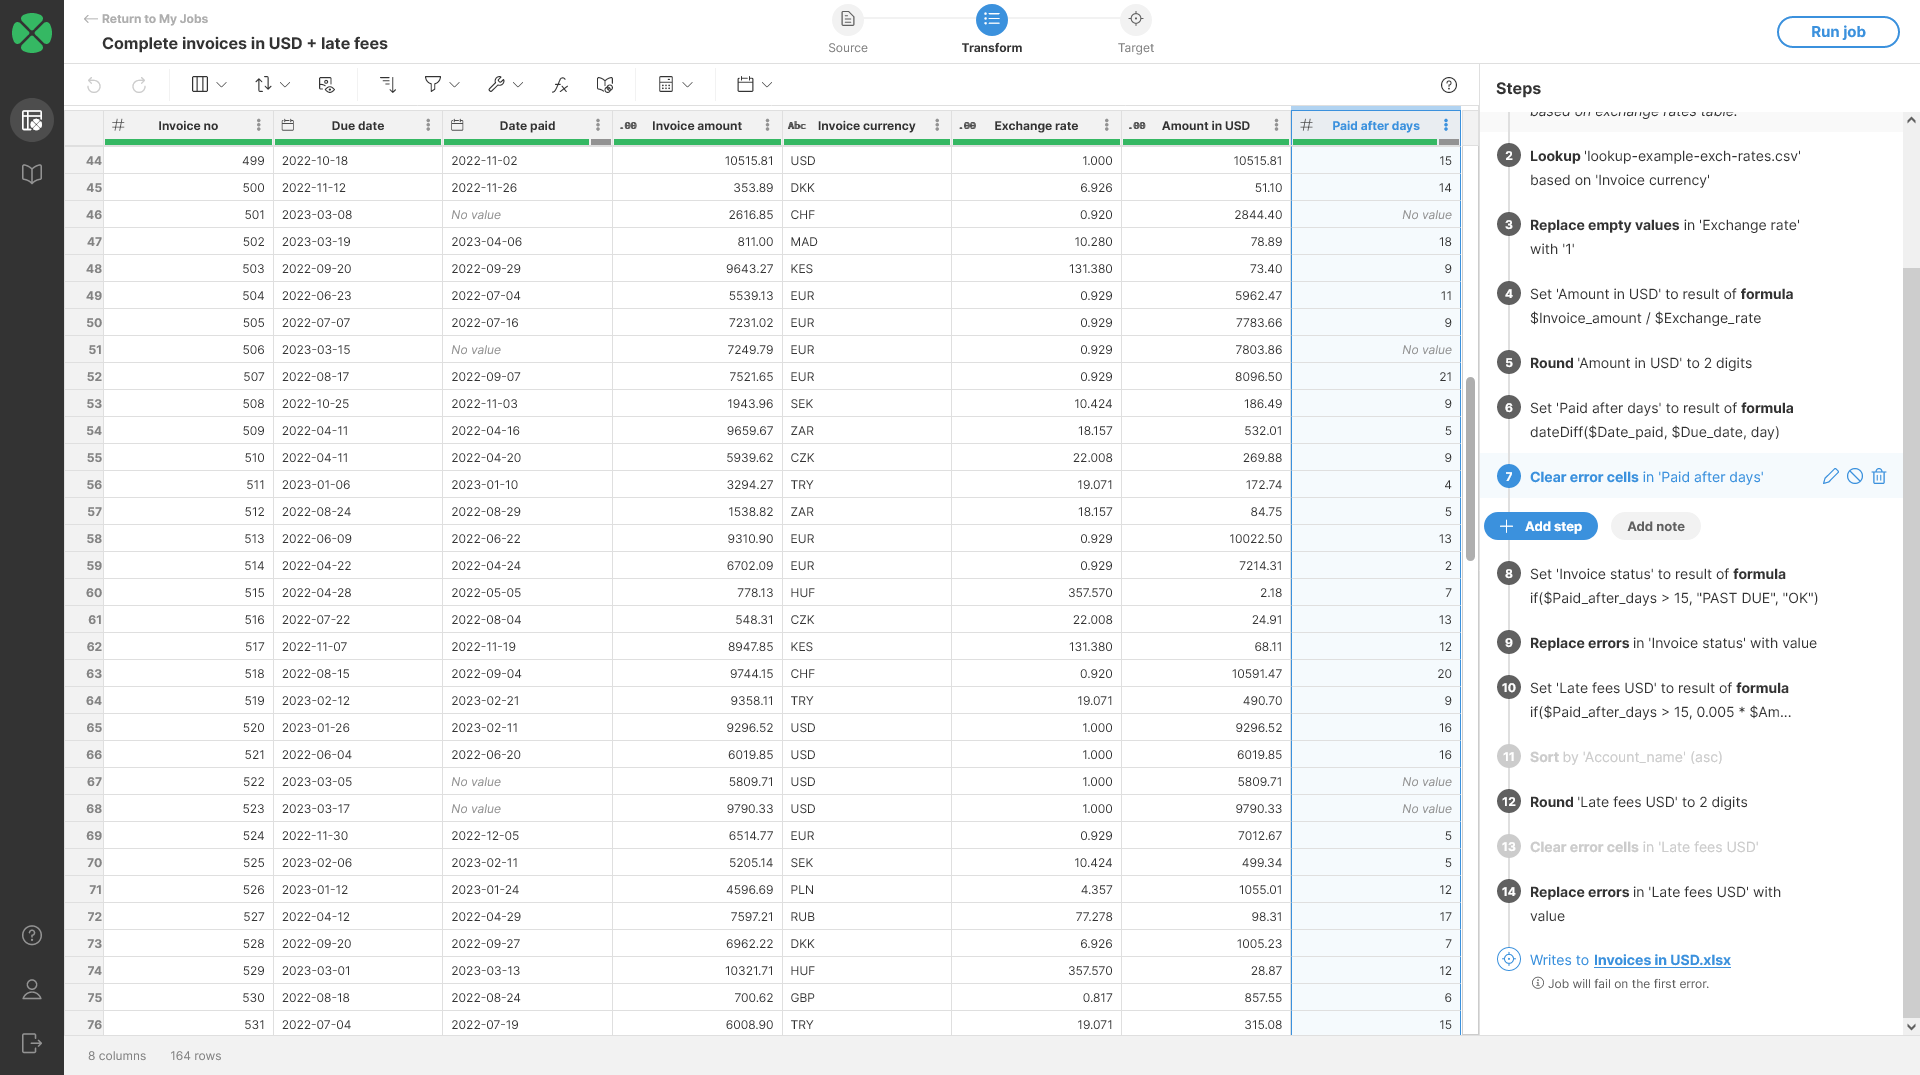Edit step 7 with the pencil icon
This screenshot has width=1920, height=1075.
coord(1830,477)
